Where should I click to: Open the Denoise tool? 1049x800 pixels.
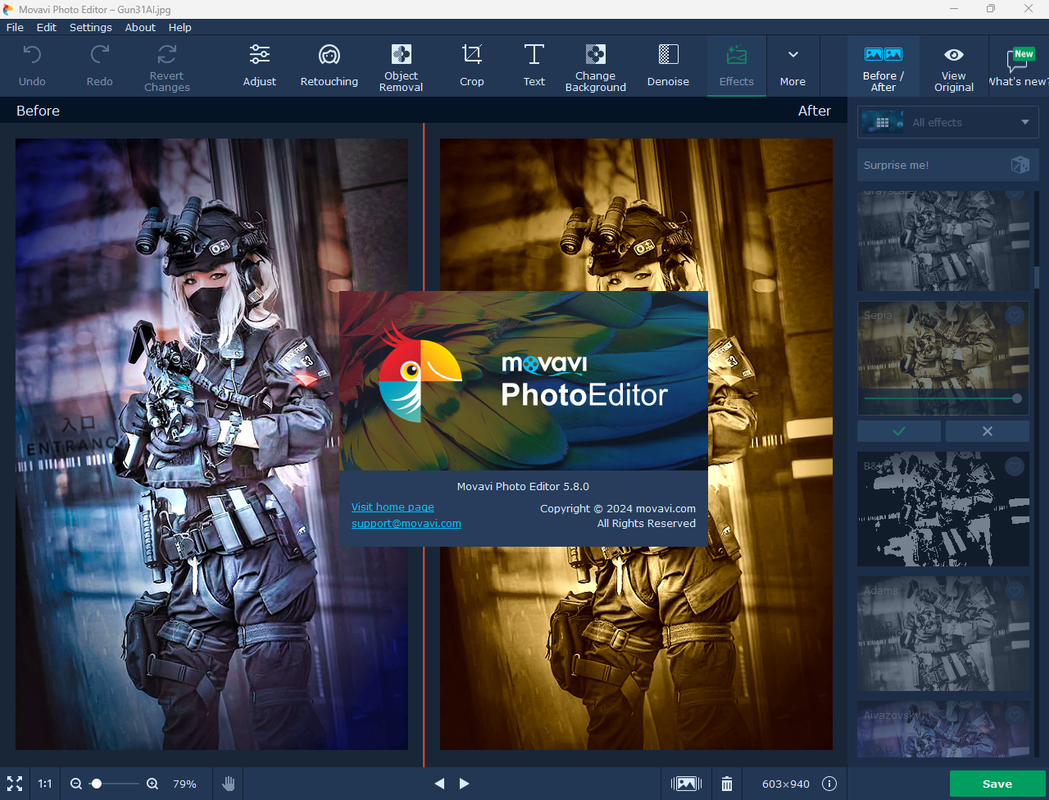[668, 66]
